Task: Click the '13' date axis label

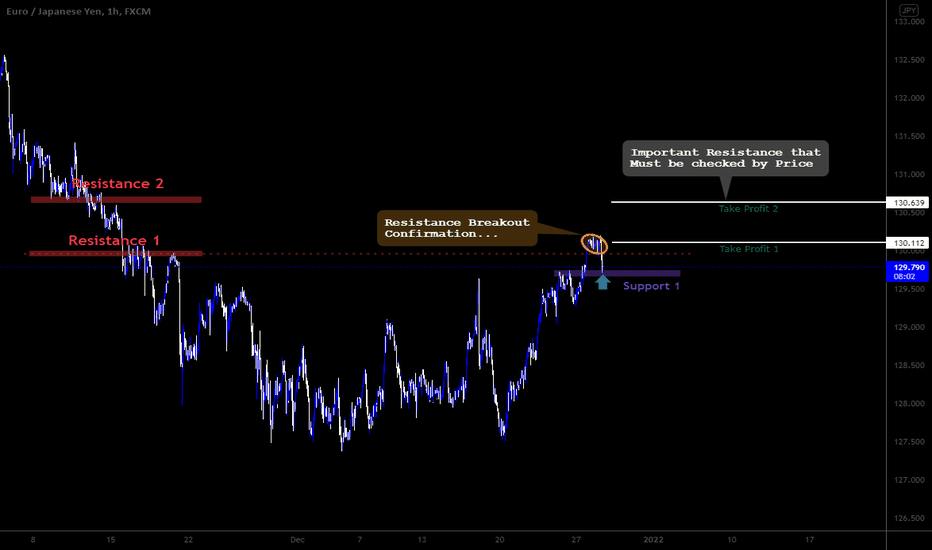Action: pos(421,540)
